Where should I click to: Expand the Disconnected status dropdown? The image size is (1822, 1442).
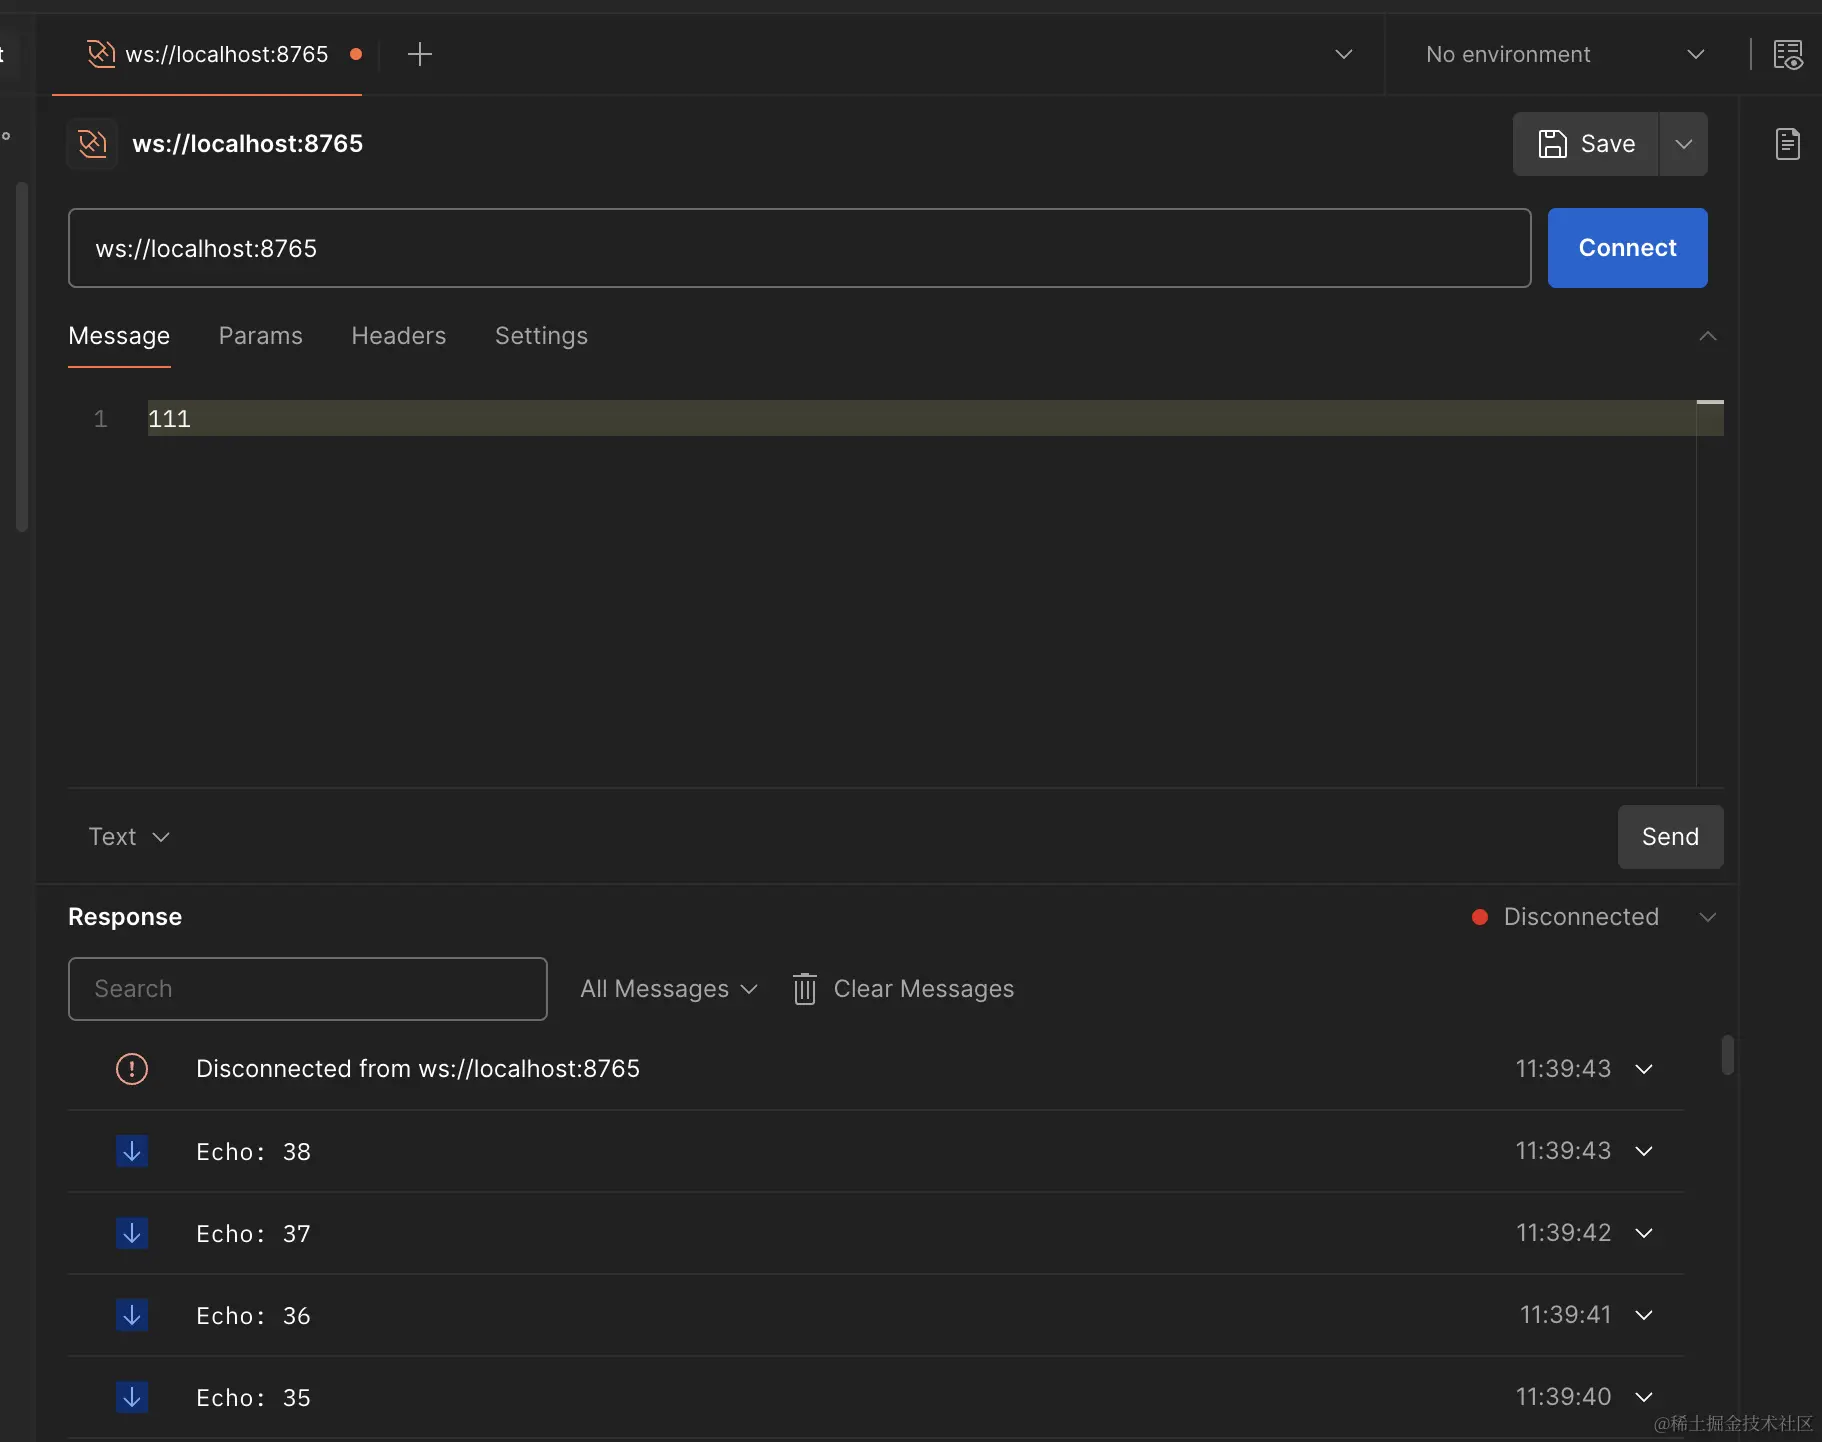tap(1708, 917)
